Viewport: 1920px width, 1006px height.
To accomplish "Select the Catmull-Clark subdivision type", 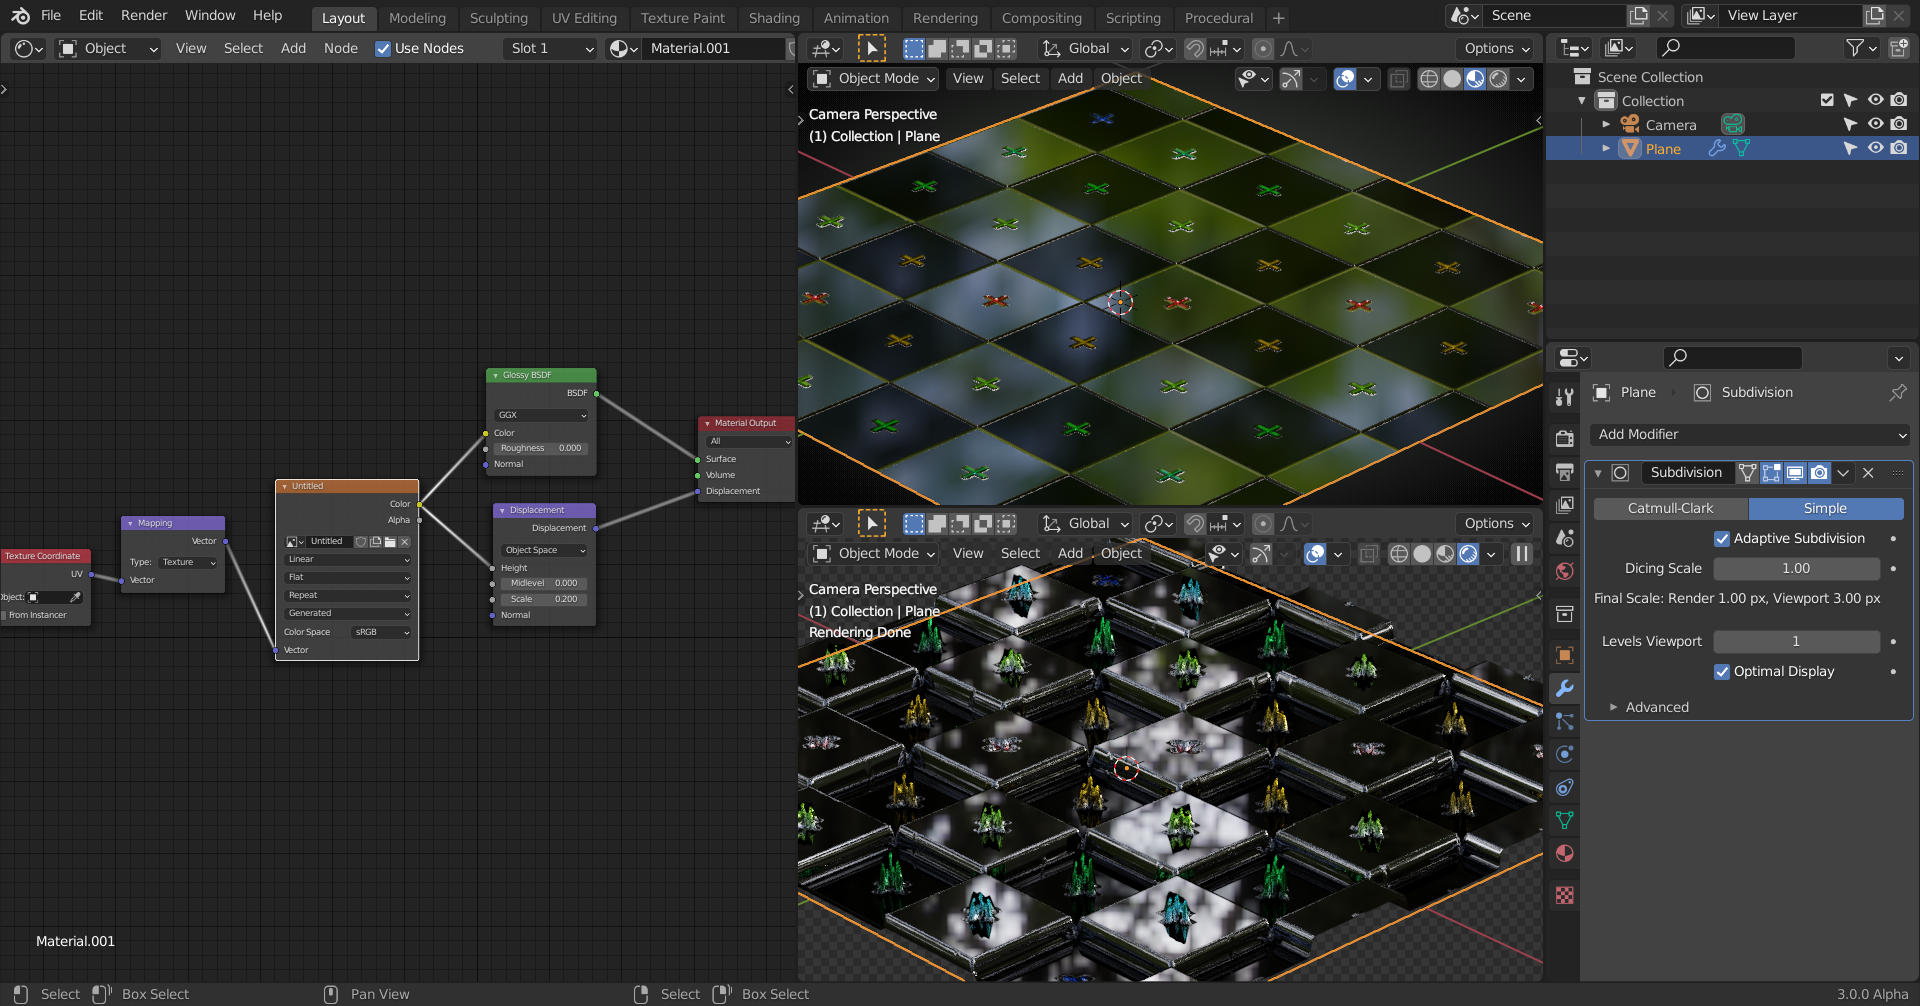I will 1670,509.
